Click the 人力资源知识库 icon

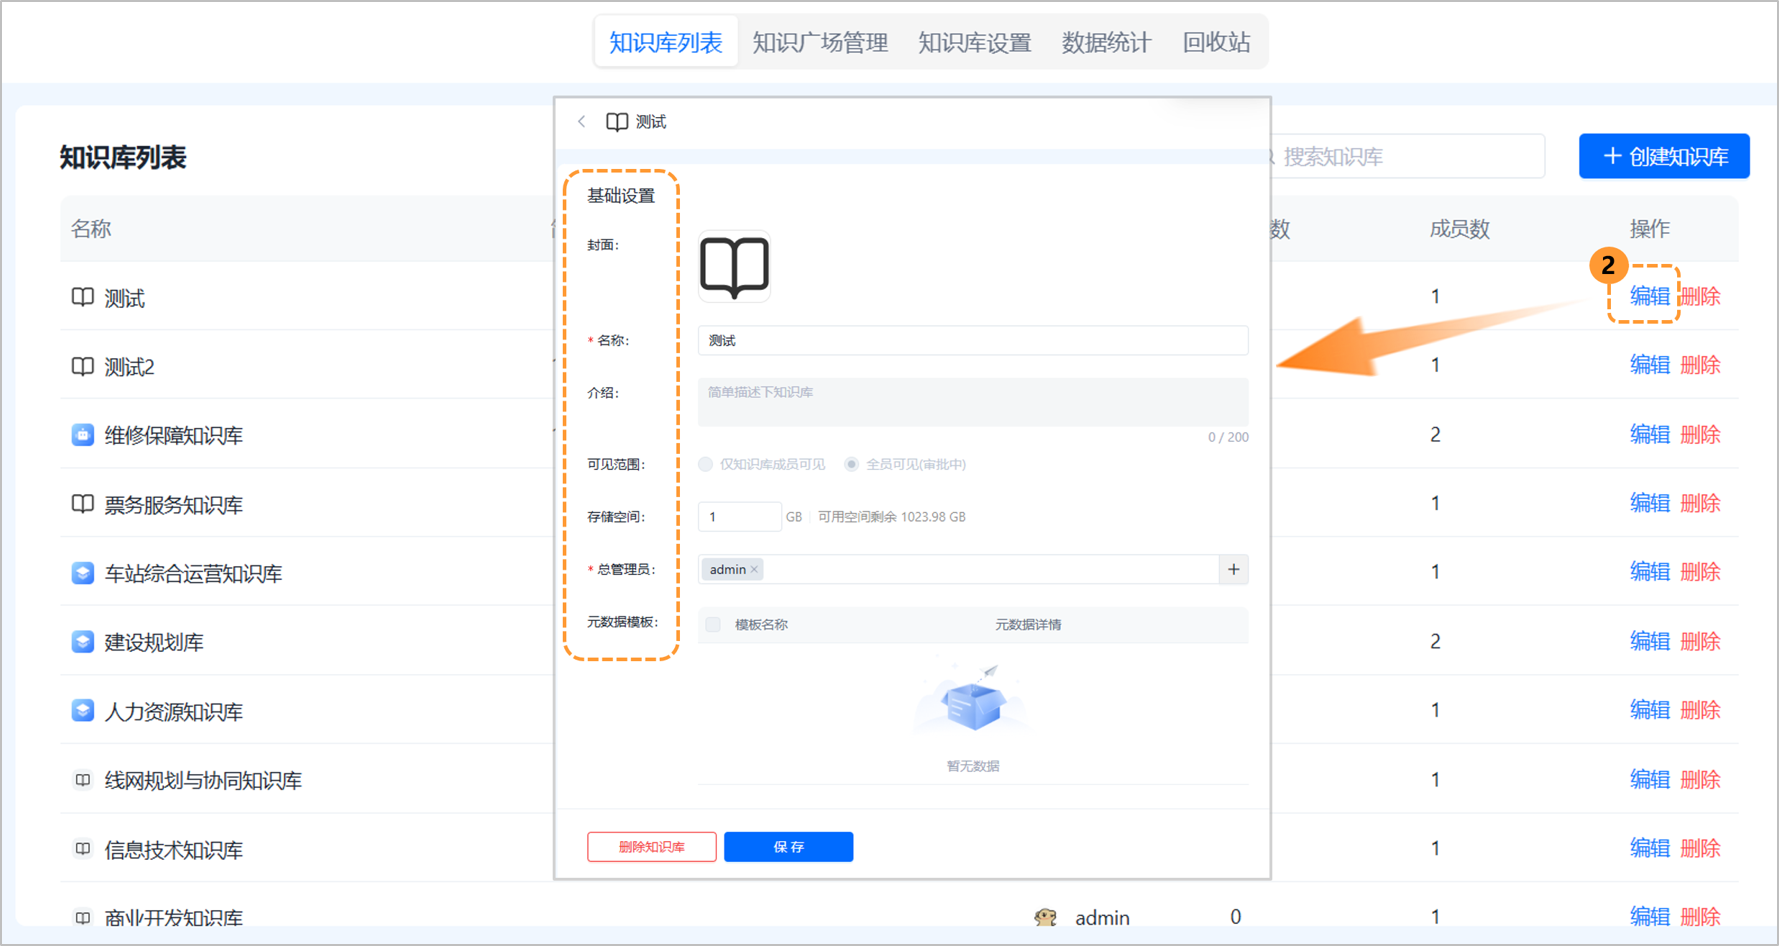click(x=83, y=710)
